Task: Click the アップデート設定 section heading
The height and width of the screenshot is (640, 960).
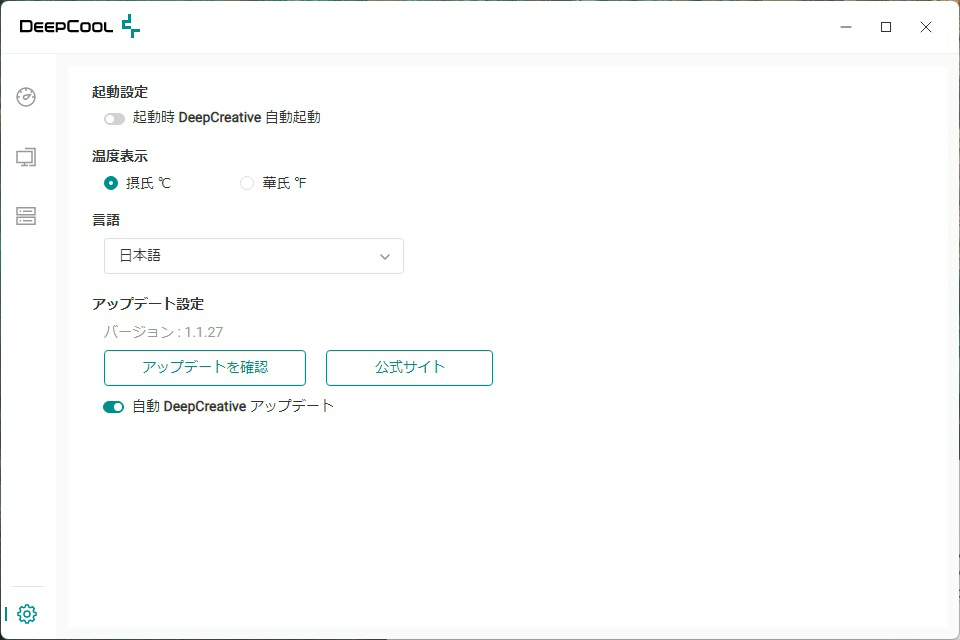Action: tap(148, 304)
